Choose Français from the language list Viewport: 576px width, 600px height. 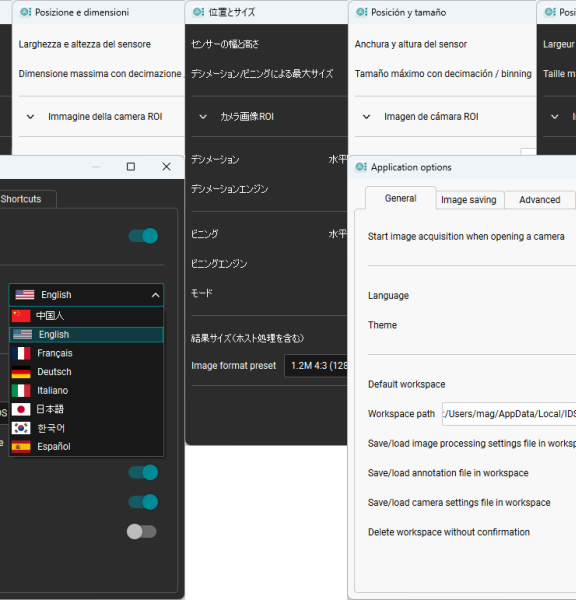[x=86, y=353]
